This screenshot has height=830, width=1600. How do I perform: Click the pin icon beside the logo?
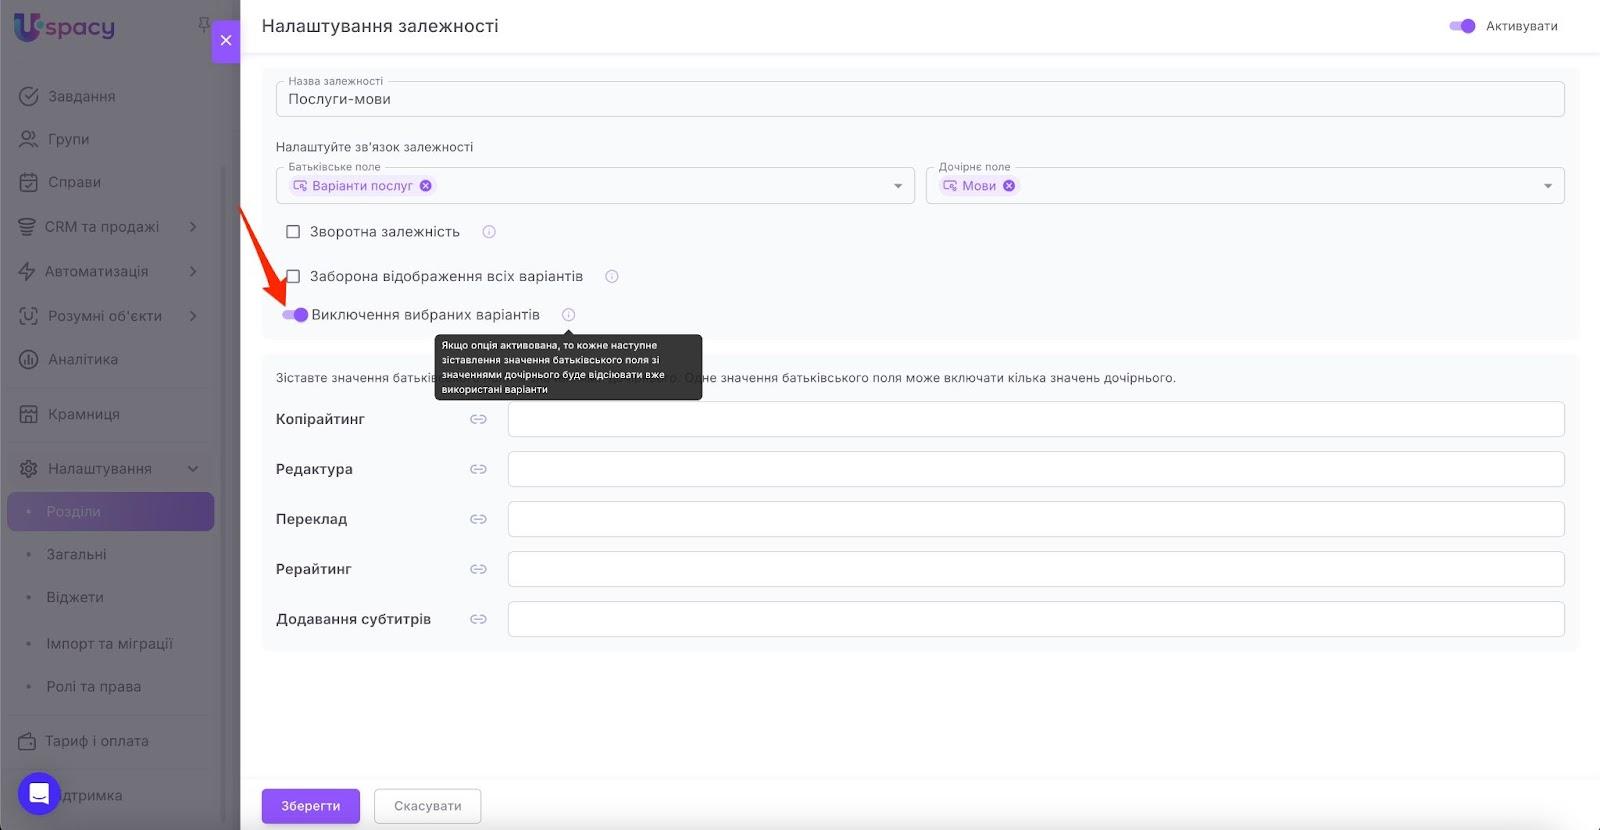click(204, 24)
